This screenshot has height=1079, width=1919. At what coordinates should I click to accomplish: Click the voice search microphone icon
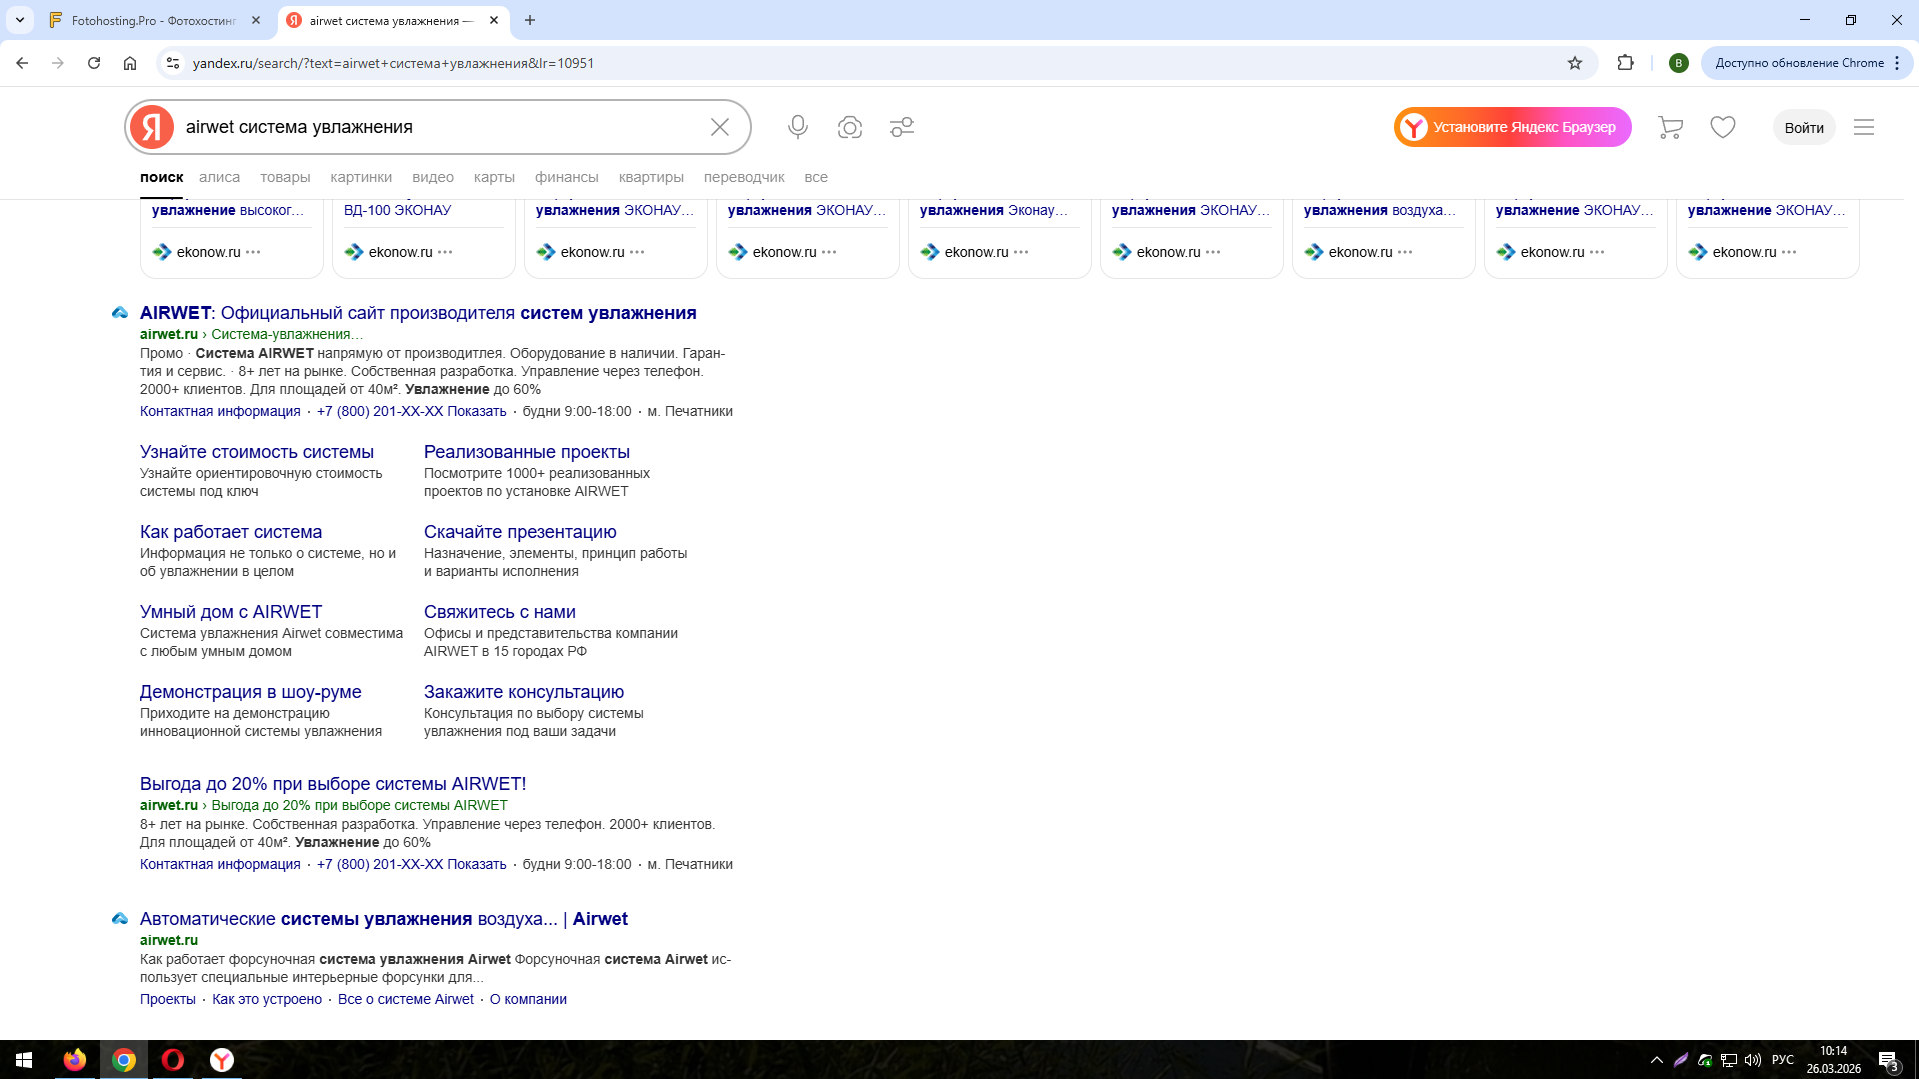pos(797,127)
